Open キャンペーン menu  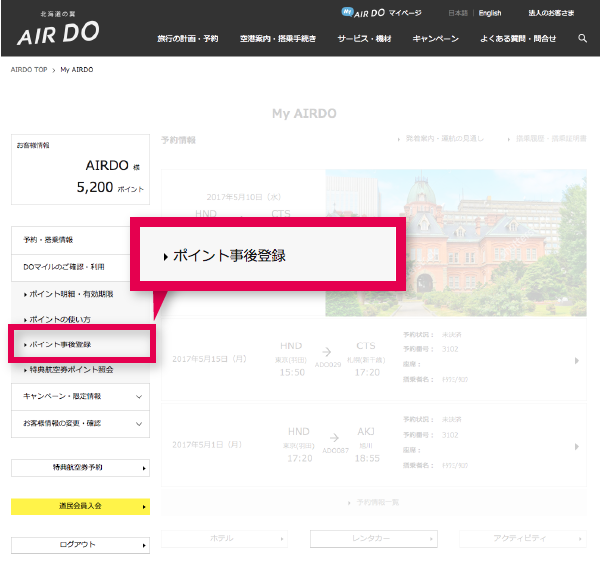coord(435,39)
